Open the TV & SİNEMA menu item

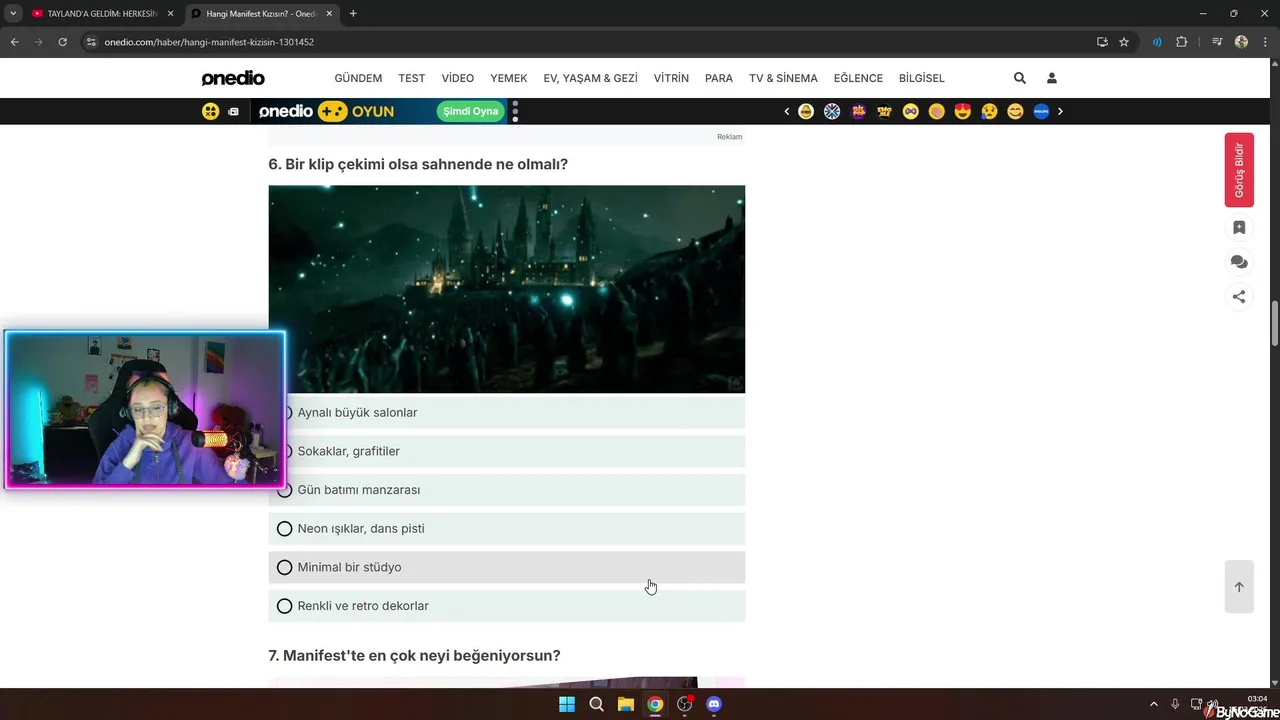point(783,78)
